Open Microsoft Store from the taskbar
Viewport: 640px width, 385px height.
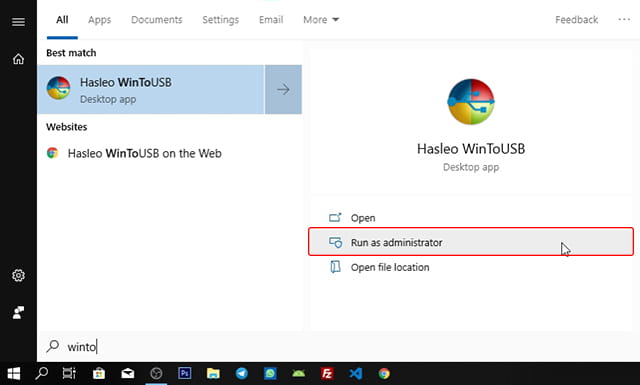point(99,373)
